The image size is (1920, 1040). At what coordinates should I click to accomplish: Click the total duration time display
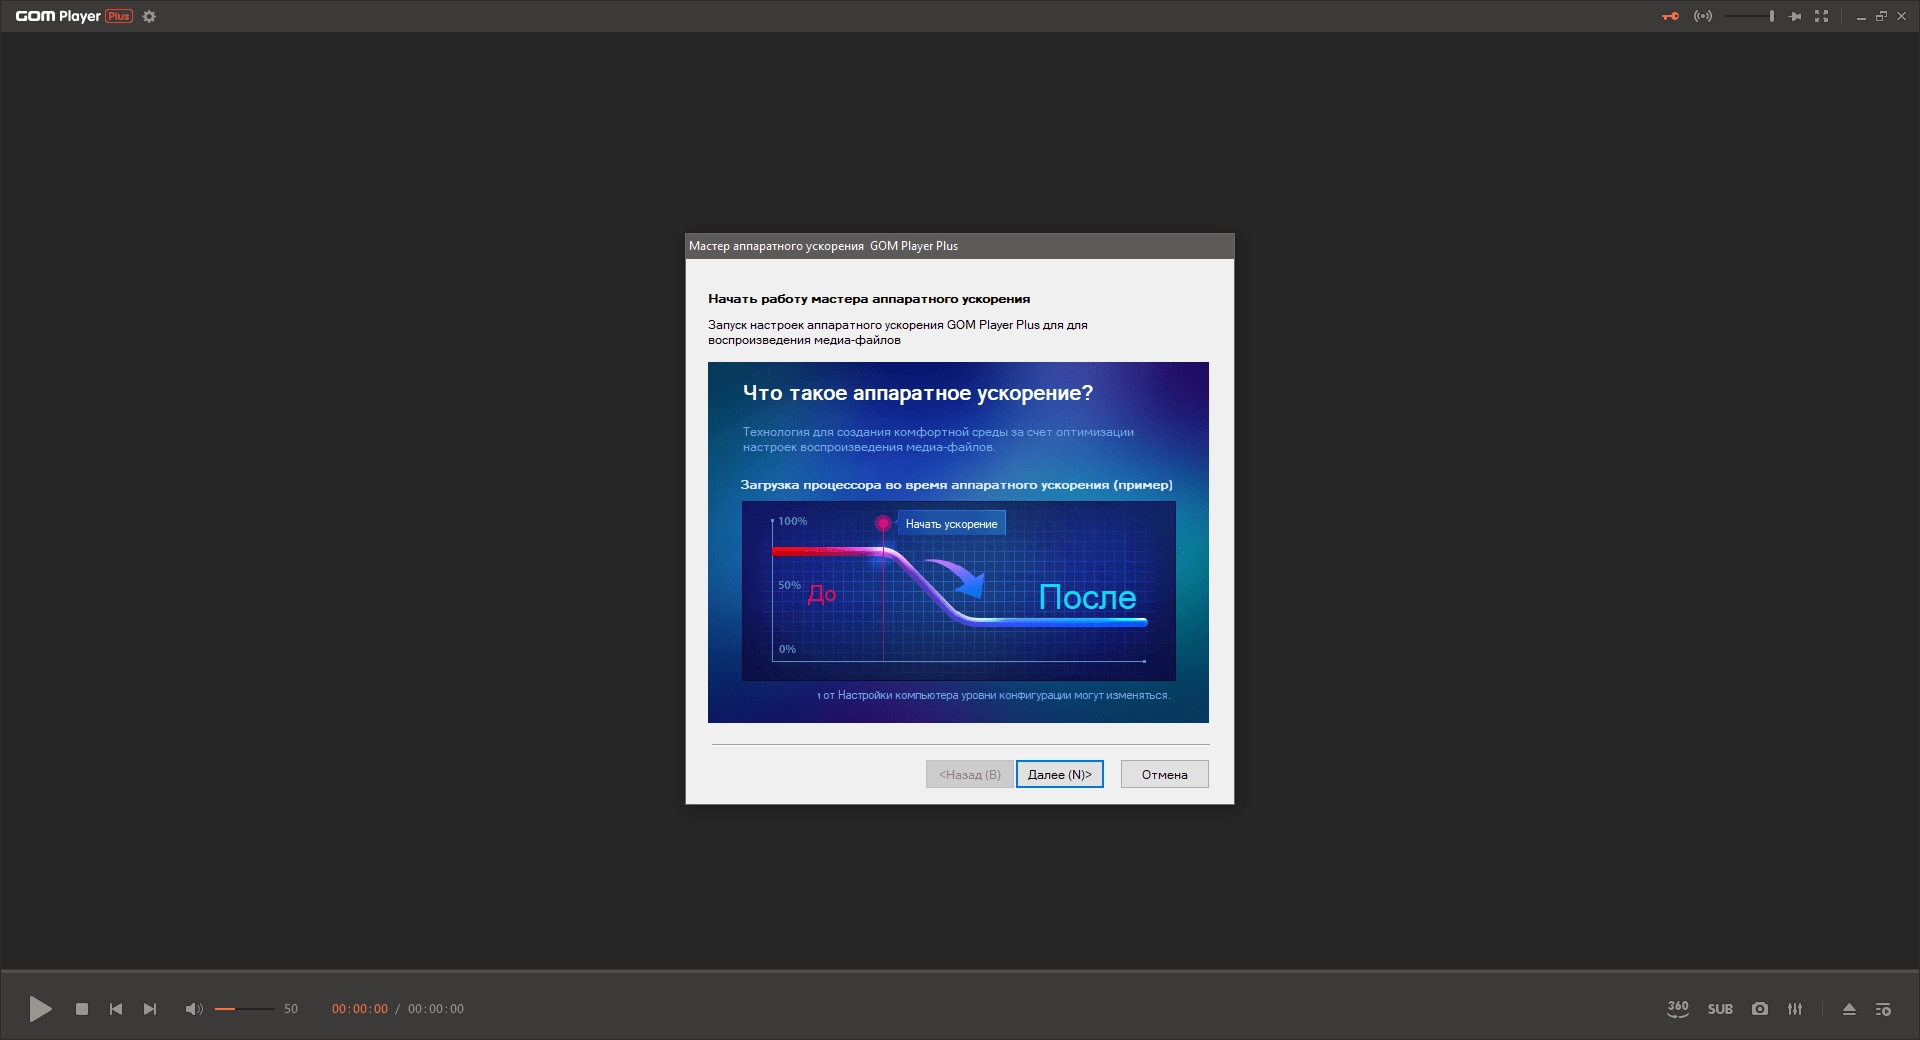coord(436,1009)
